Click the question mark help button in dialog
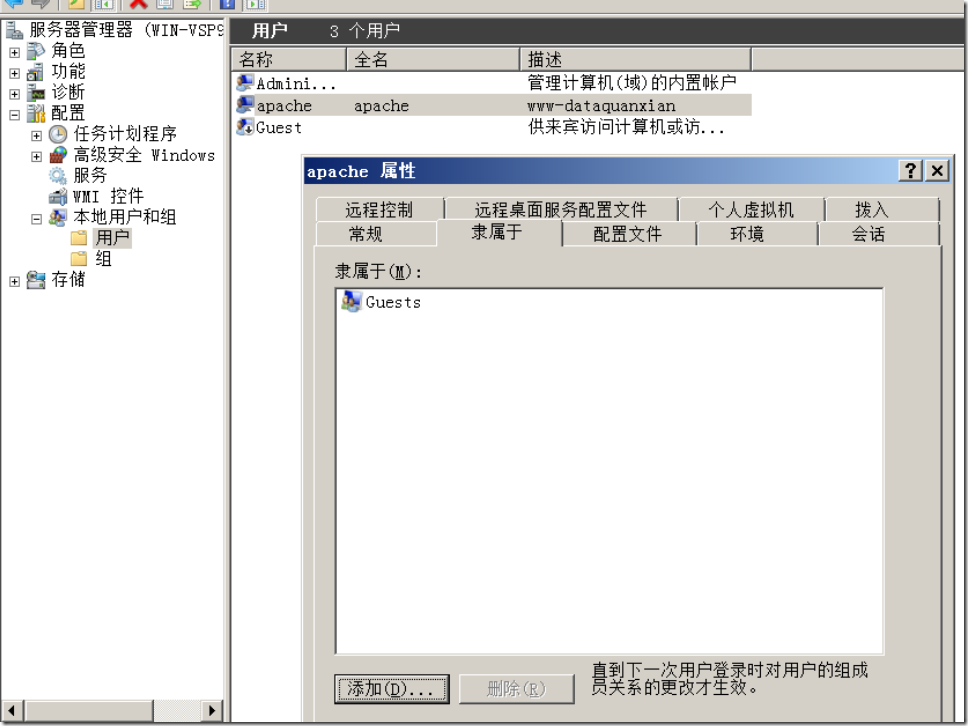968x726 pixels. (911, 170)
